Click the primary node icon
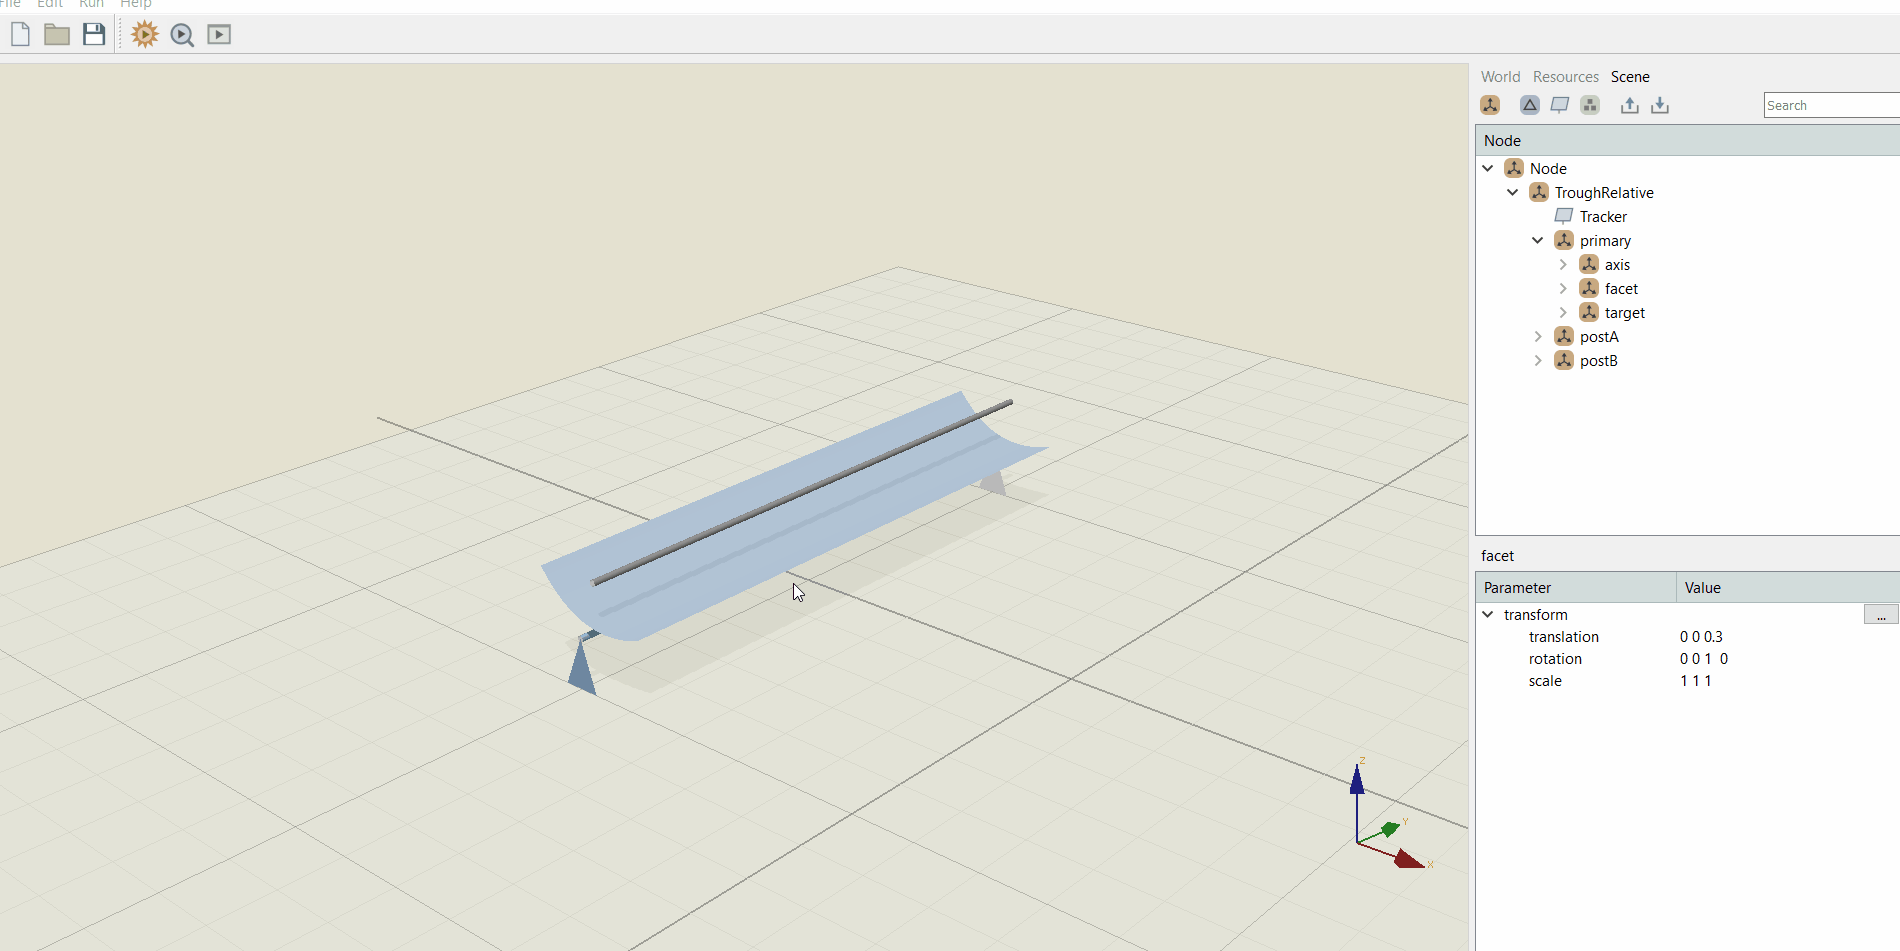 tap(1564, 240)
